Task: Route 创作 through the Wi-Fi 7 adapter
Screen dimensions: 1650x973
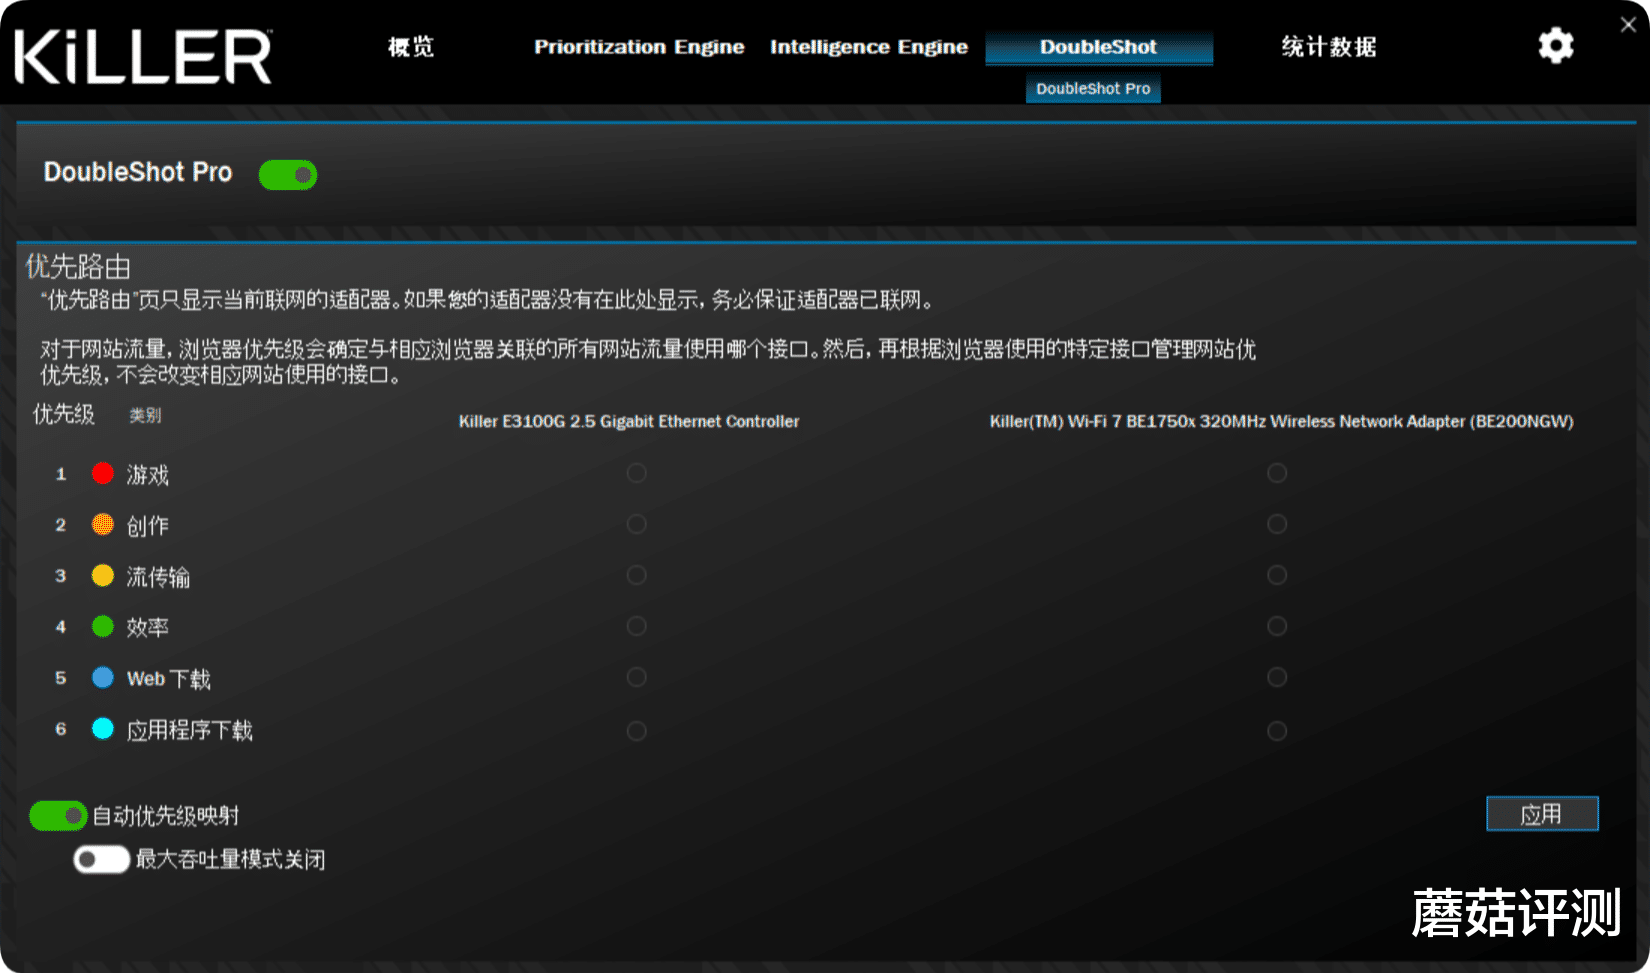Action: tap(1277, 524)
